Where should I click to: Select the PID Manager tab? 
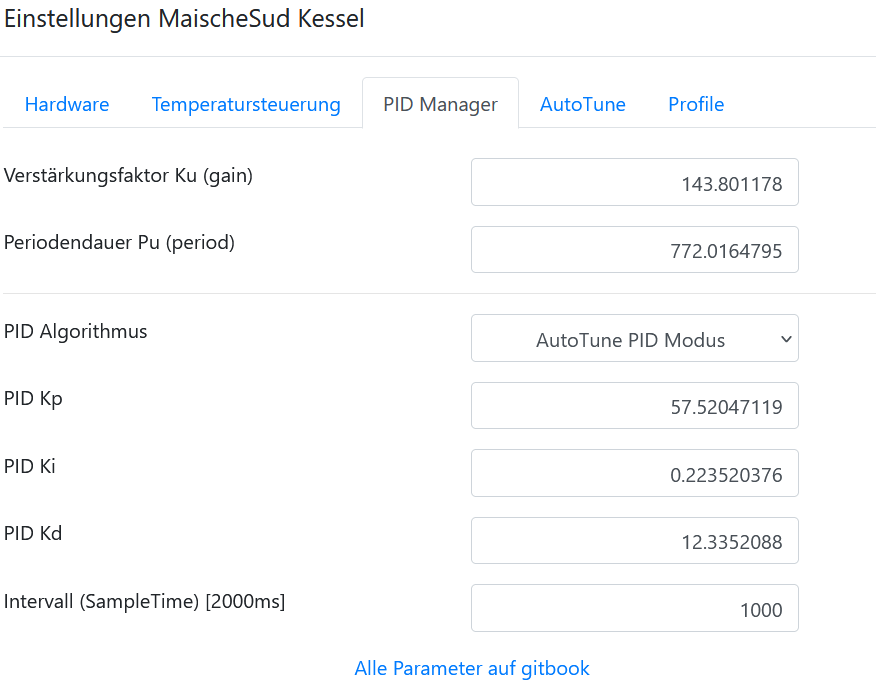pos(440,104)
